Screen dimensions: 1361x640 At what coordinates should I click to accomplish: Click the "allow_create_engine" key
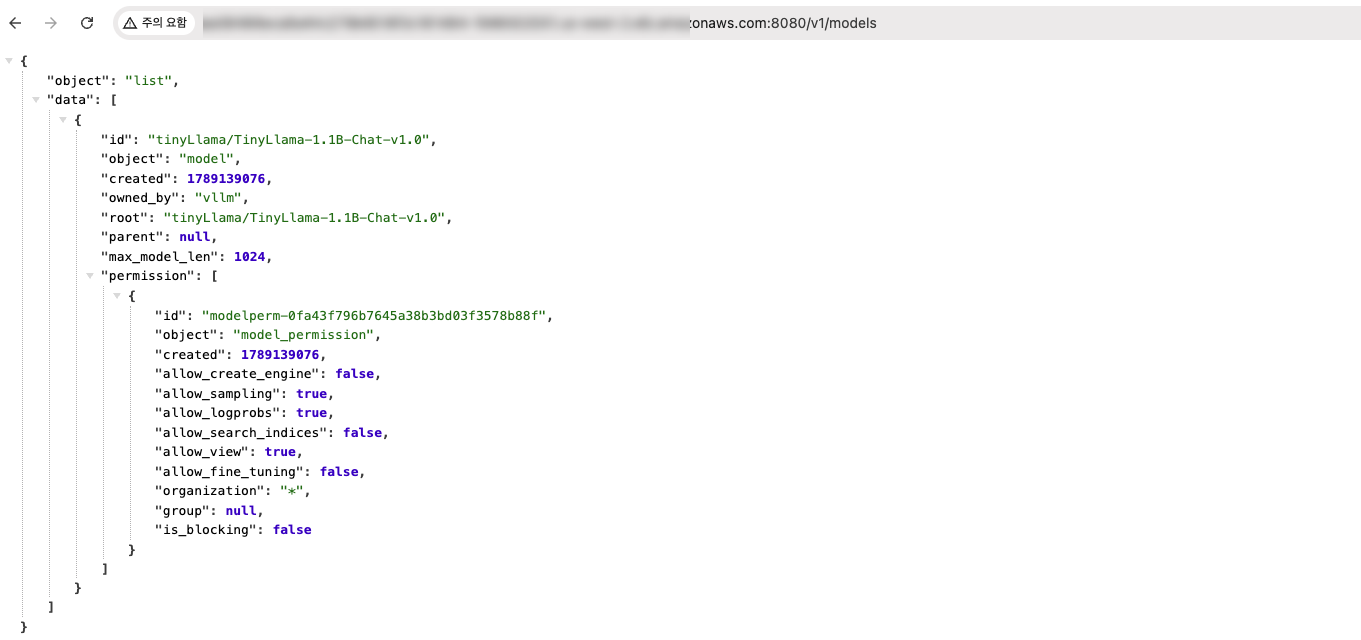pos(237,374)
